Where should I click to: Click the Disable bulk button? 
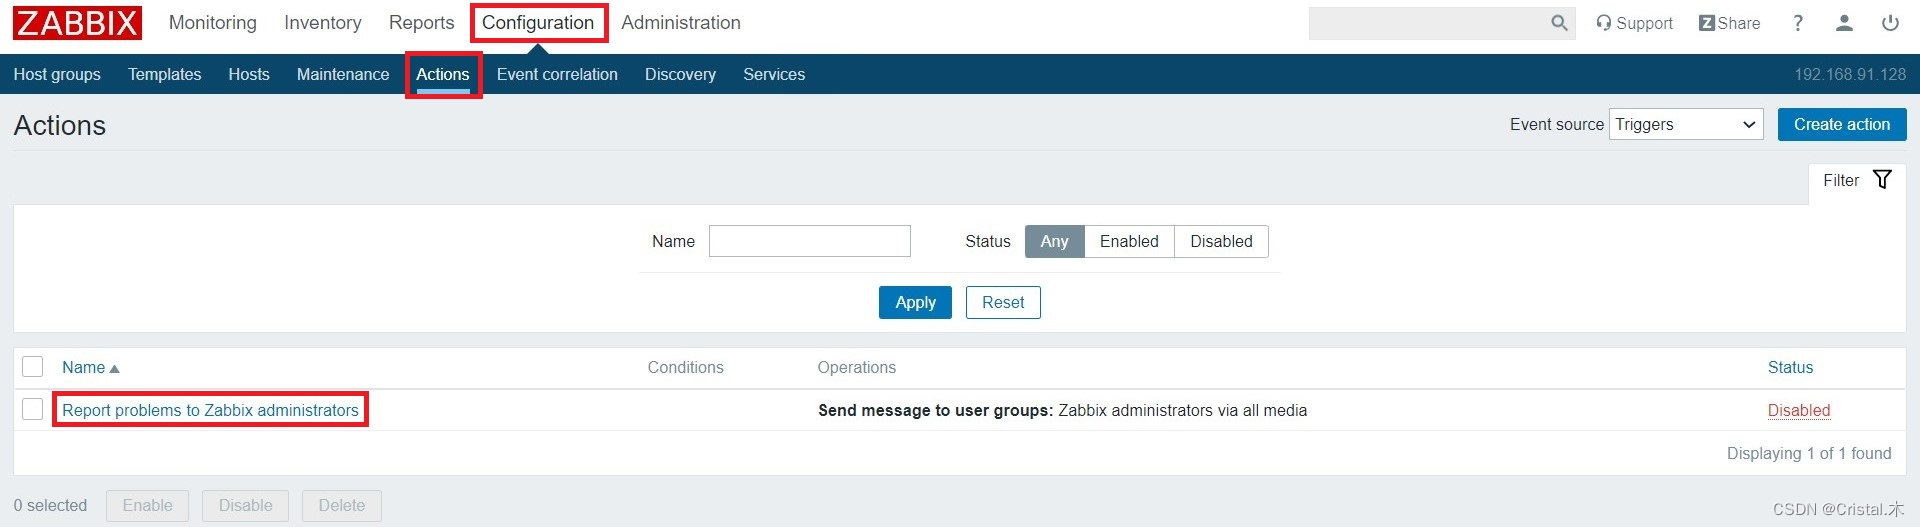(x=245, y=506)
